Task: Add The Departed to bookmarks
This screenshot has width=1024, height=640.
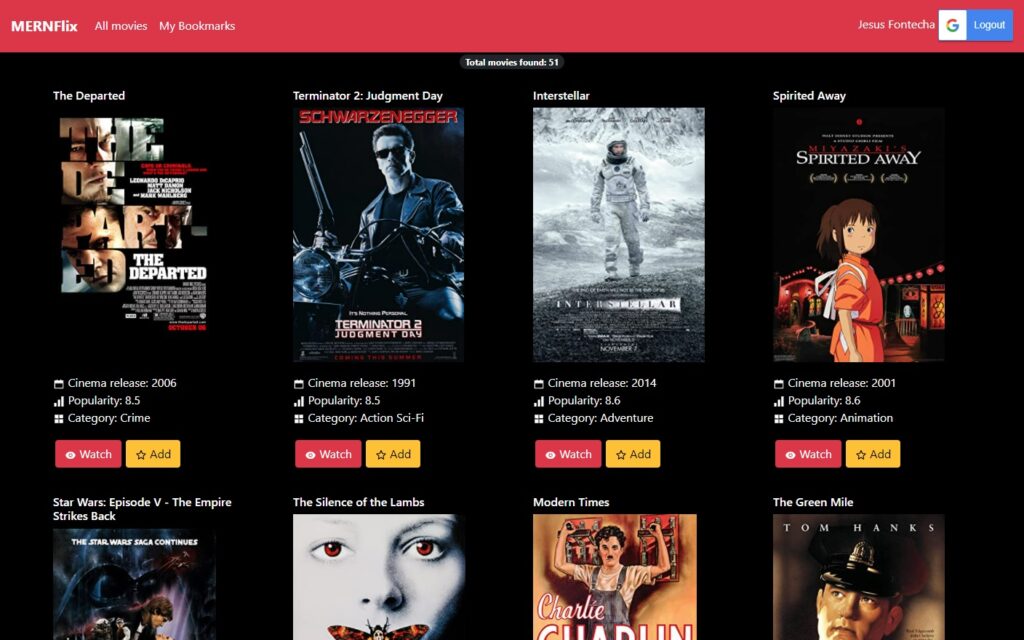Action: 153,454
